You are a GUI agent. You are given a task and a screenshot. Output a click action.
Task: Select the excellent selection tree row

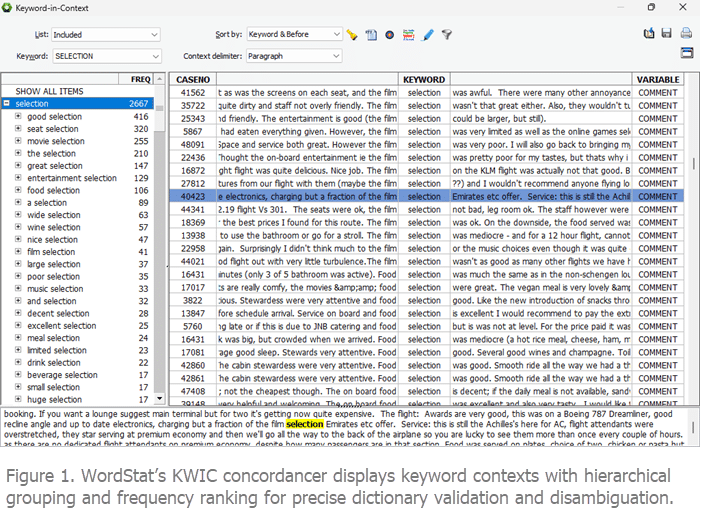78,326
